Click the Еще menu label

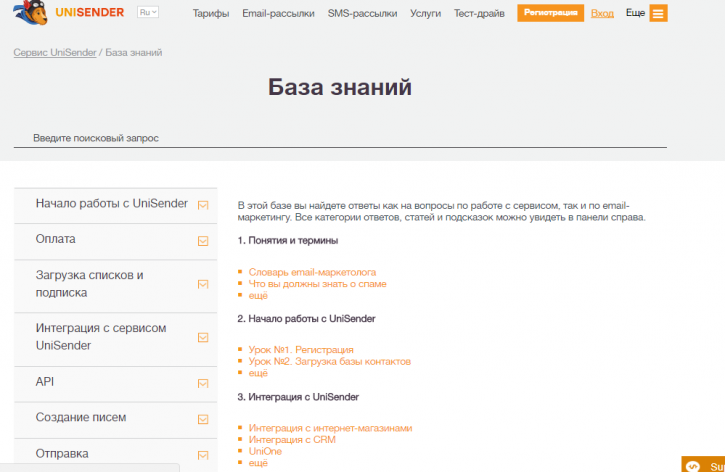point(635,13)
